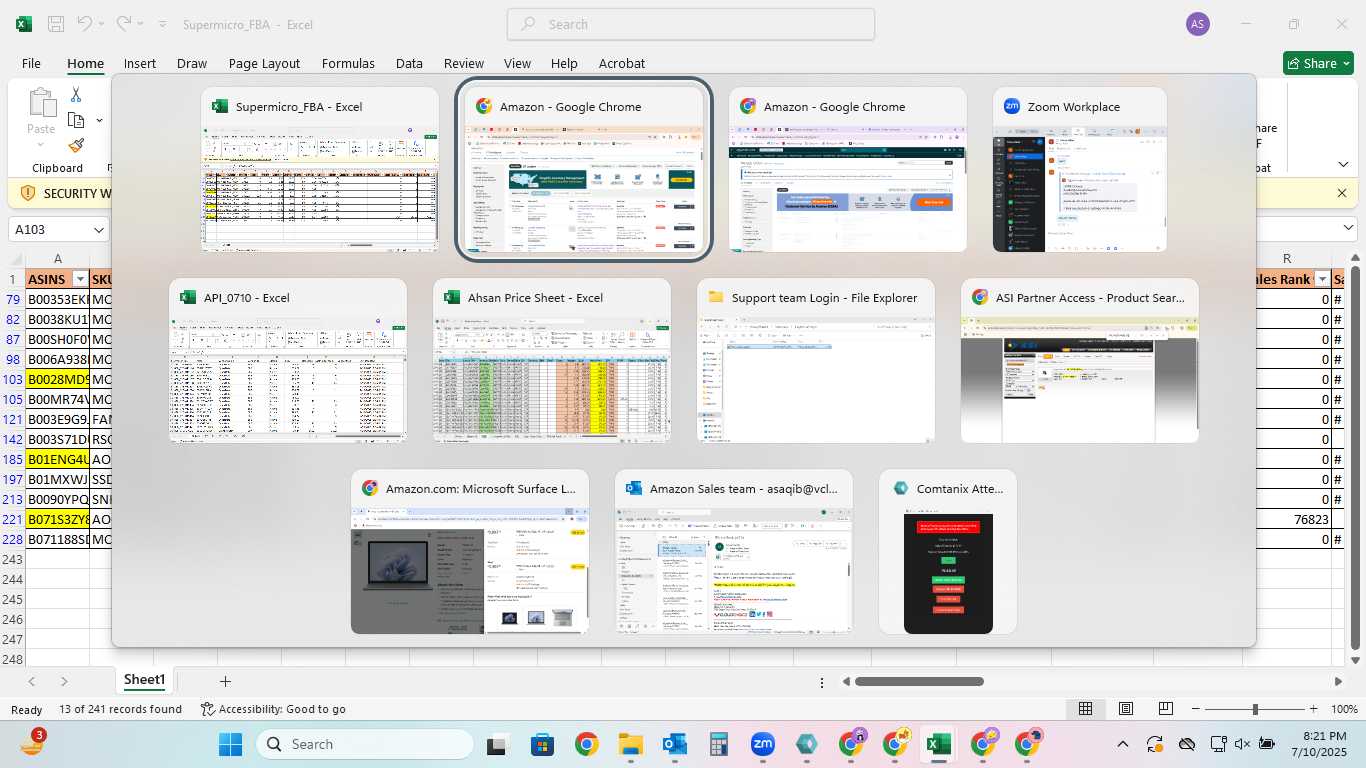
Task: Open the Sales Rank column filter dropdown
Action: [1323, 280]
